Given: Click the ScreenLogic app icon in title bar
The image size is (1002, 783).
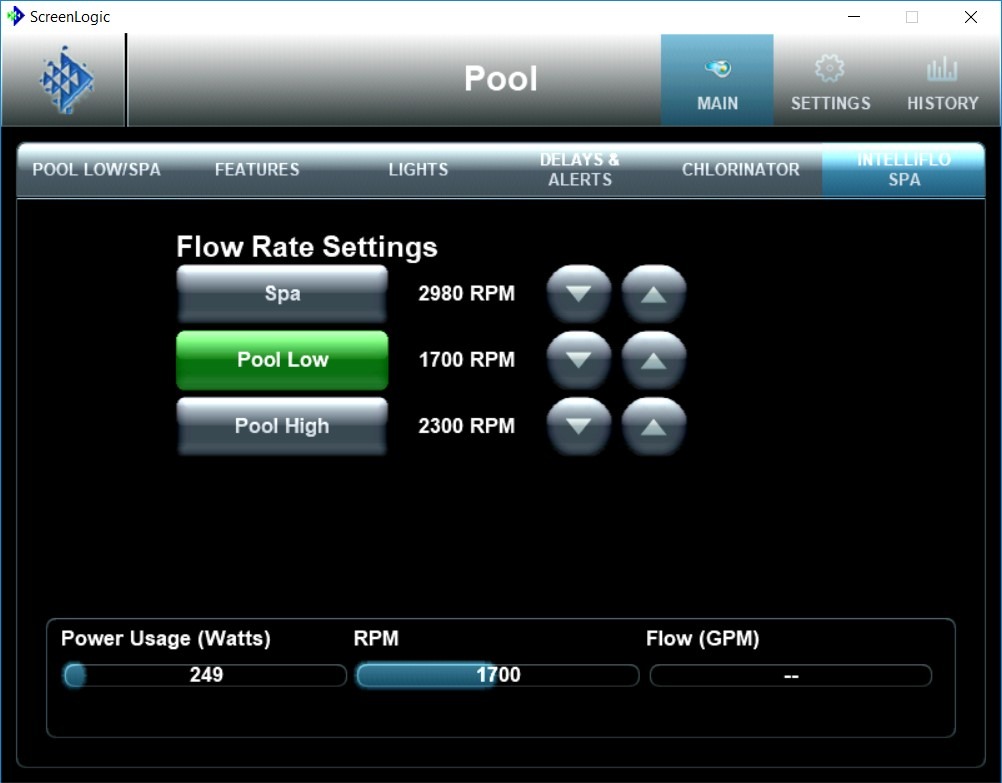Looking at the screenshot, I should pyautogui.click(x=15, y=17).
